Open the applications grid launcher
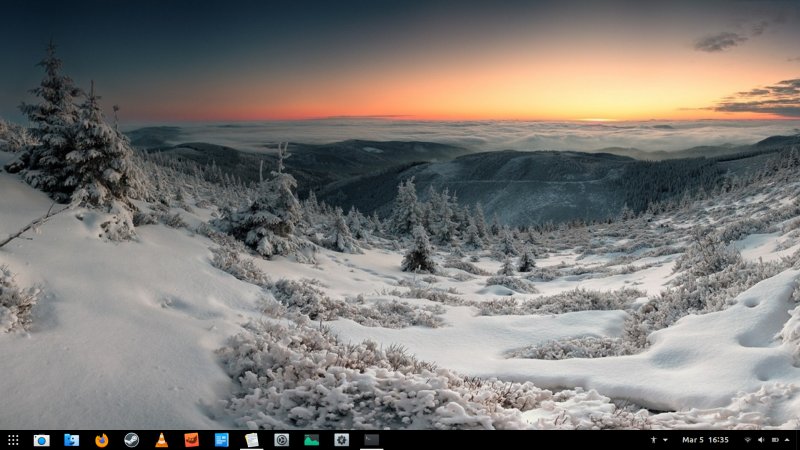This screenshot has height=450, width=800. tap(13, 440)
